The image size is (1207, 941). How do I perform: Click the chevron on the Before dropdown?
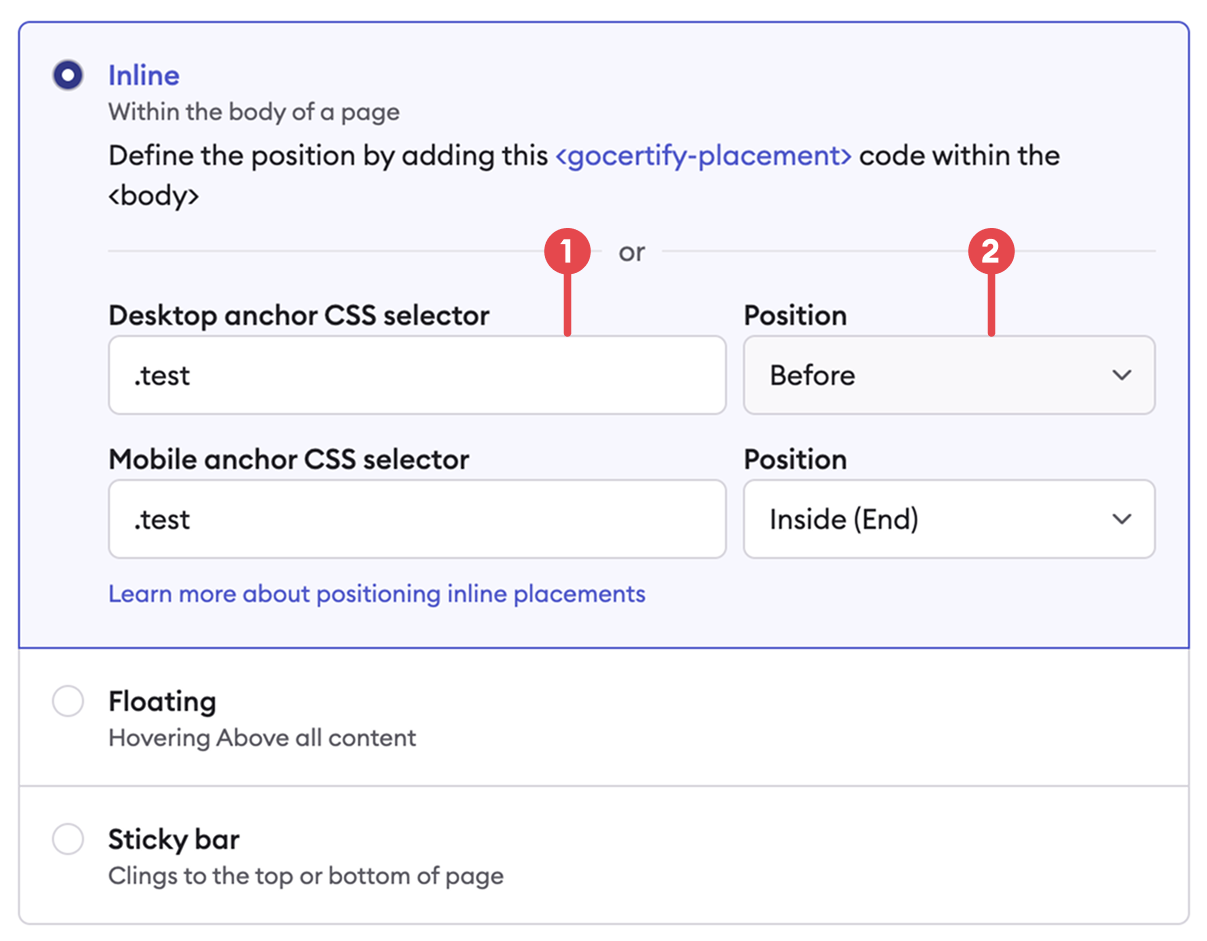pyautogui.click(x=1121, y=375)
